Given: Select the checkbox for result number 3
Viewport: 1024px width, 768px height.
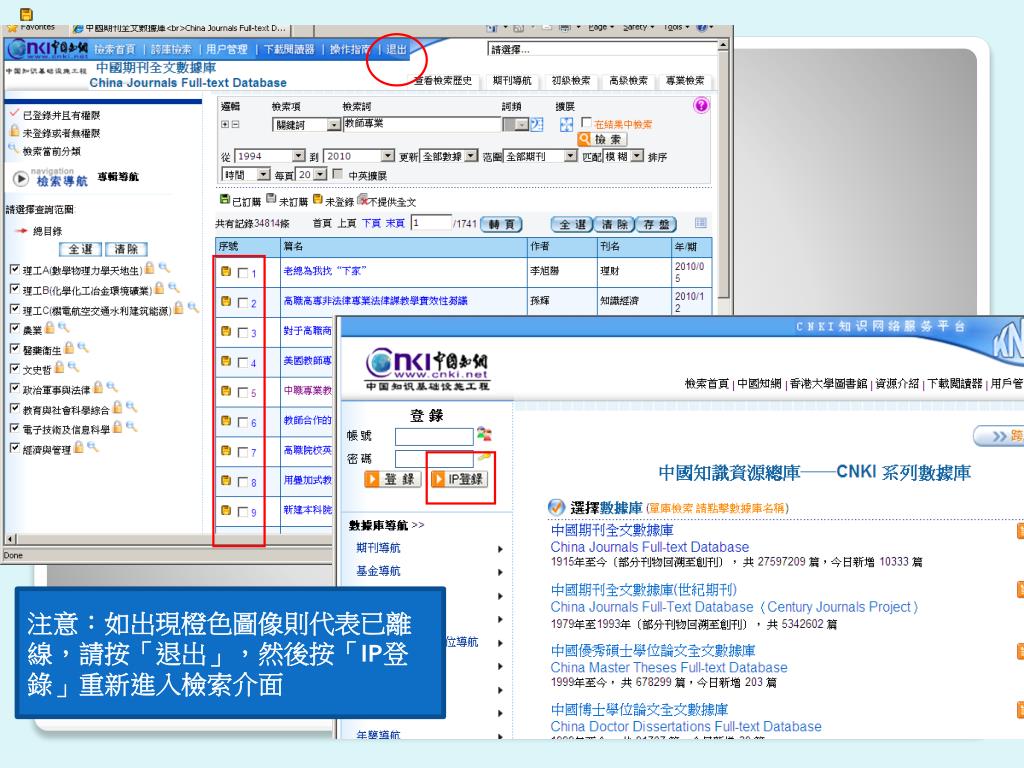Looking at the screenshot, I should [x=243, y=333].
